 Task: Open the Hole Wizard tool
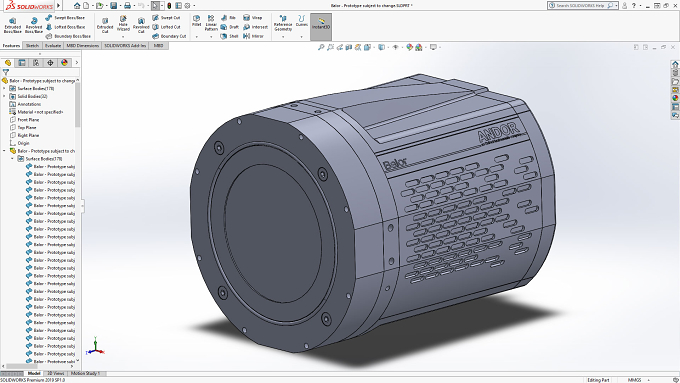(123, 23)
